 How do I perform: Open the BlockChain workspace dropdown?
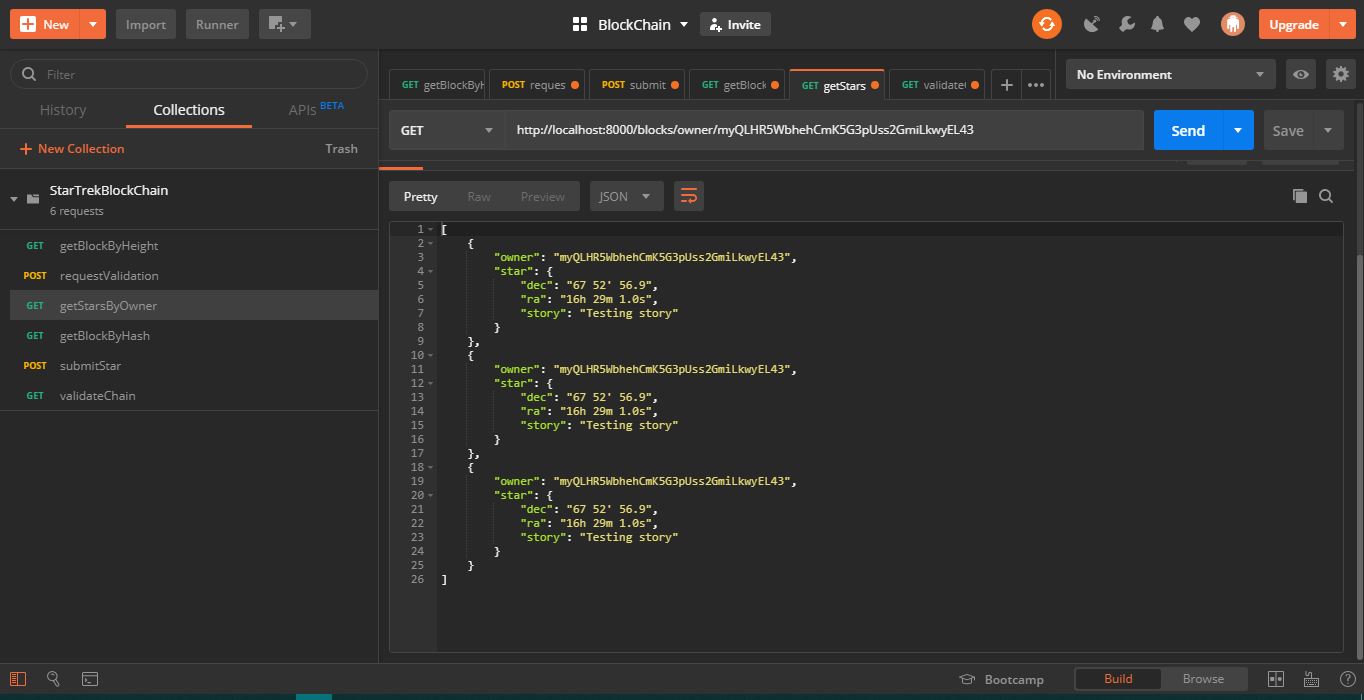pos(684,24)
